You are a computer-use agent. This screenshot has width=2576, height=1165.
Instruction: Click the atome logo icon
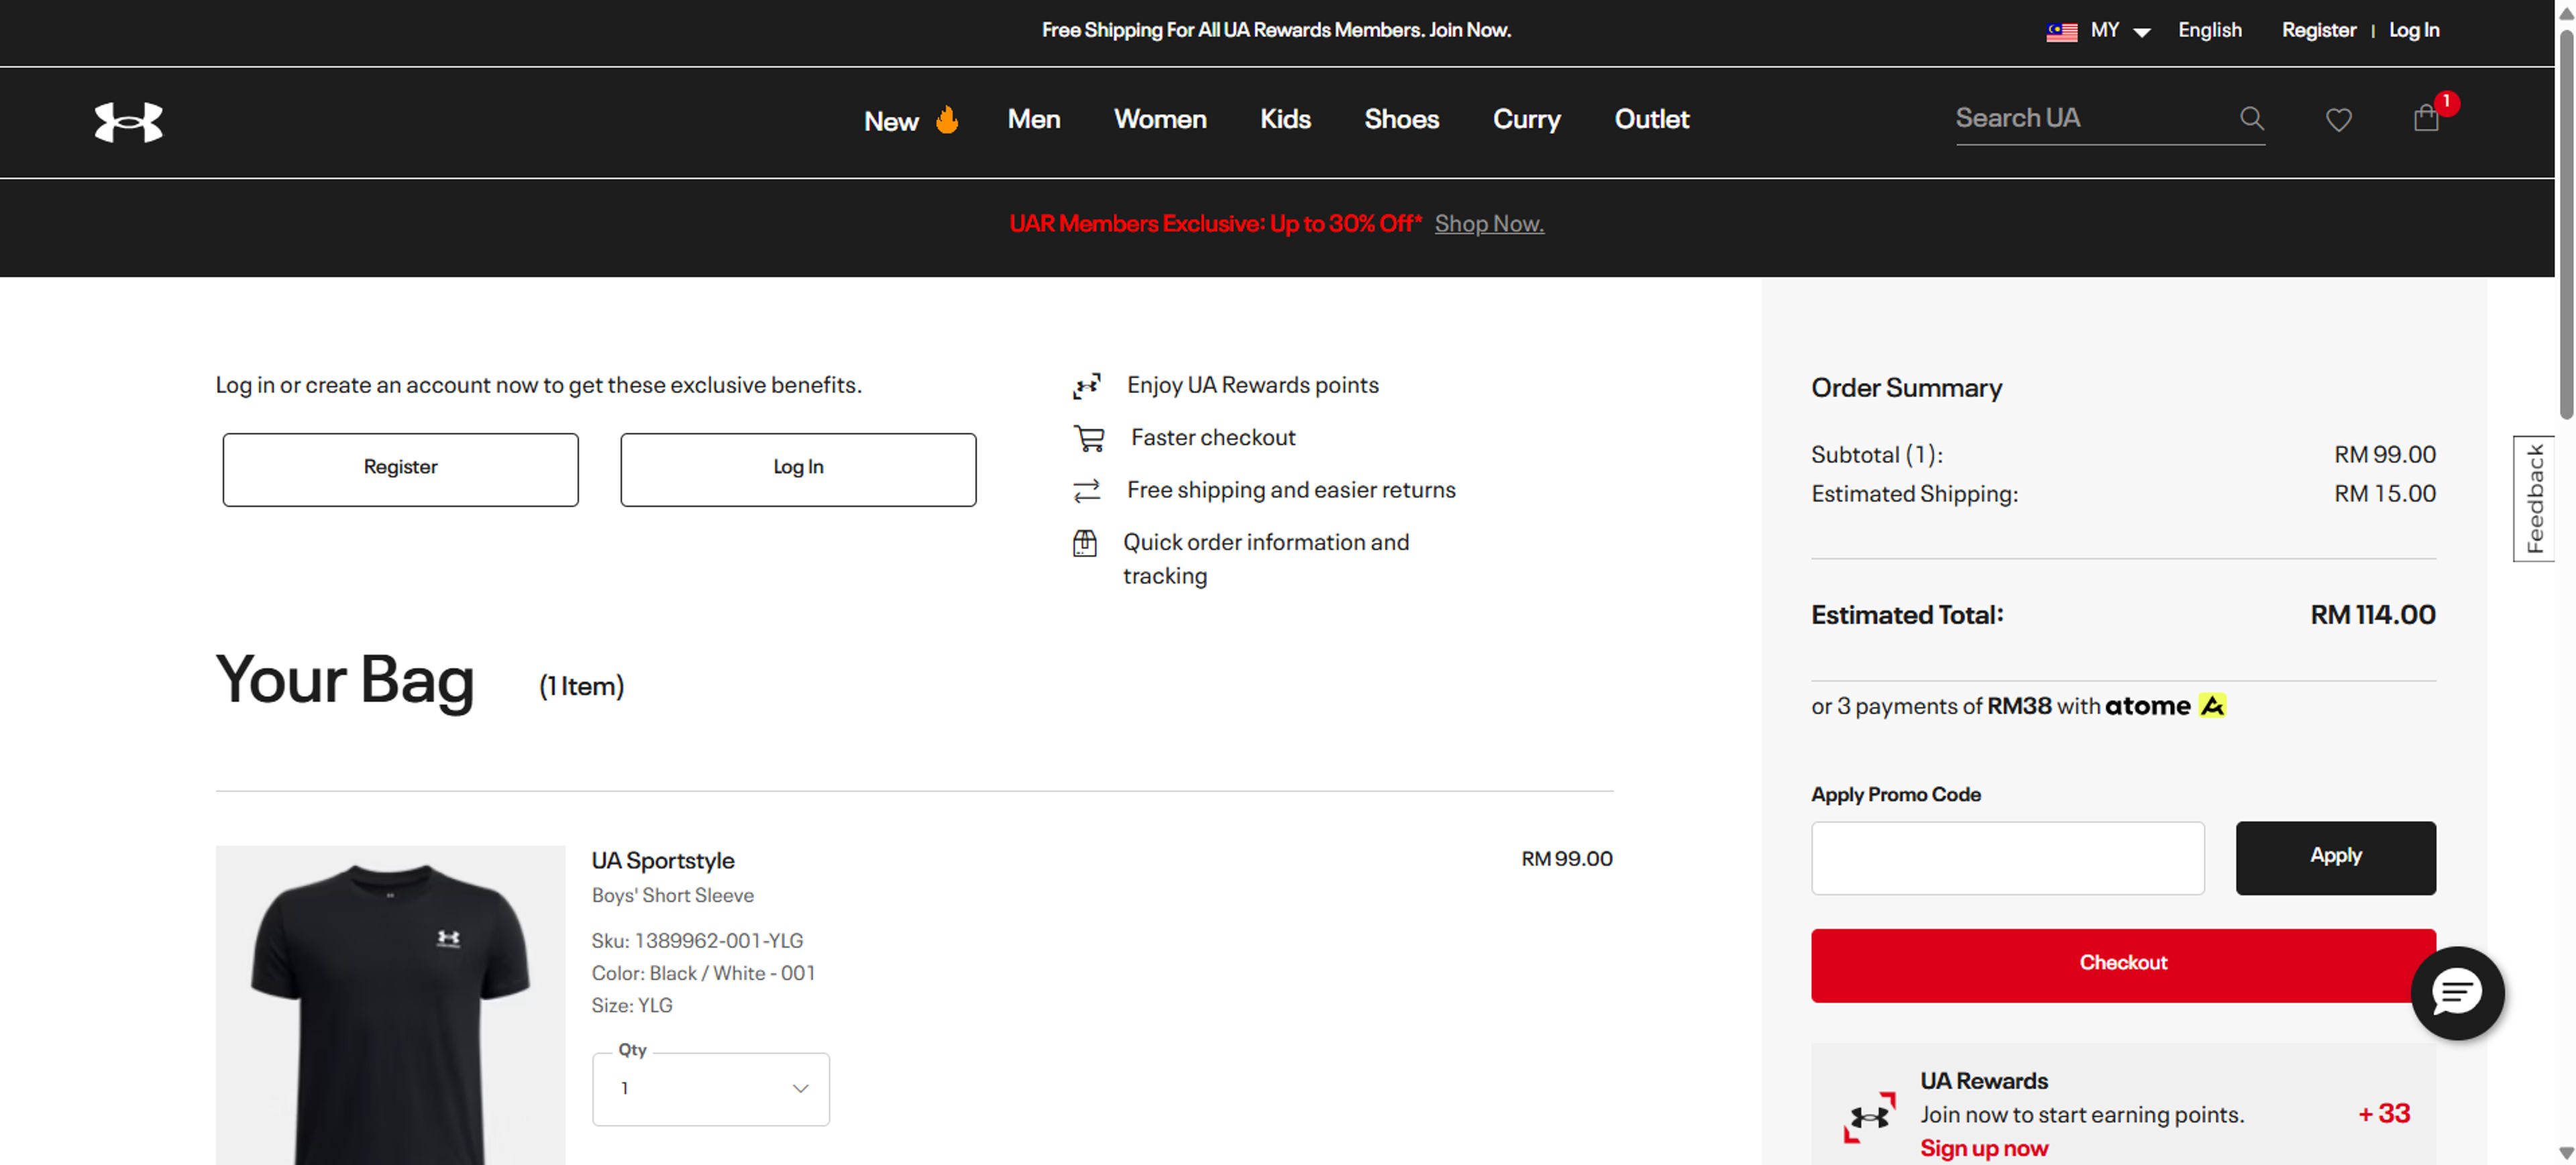[2212, 706]
